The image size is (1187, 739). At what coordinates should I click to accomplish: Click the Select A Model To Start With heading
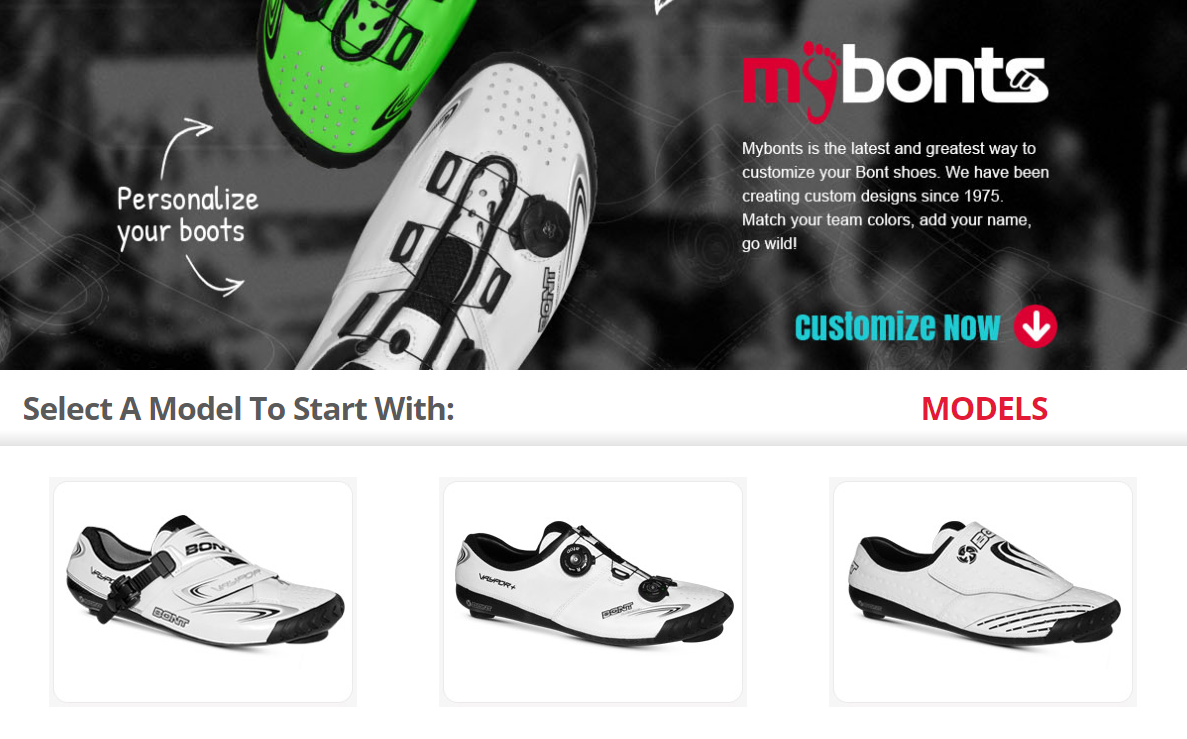(x=238, y=409)
